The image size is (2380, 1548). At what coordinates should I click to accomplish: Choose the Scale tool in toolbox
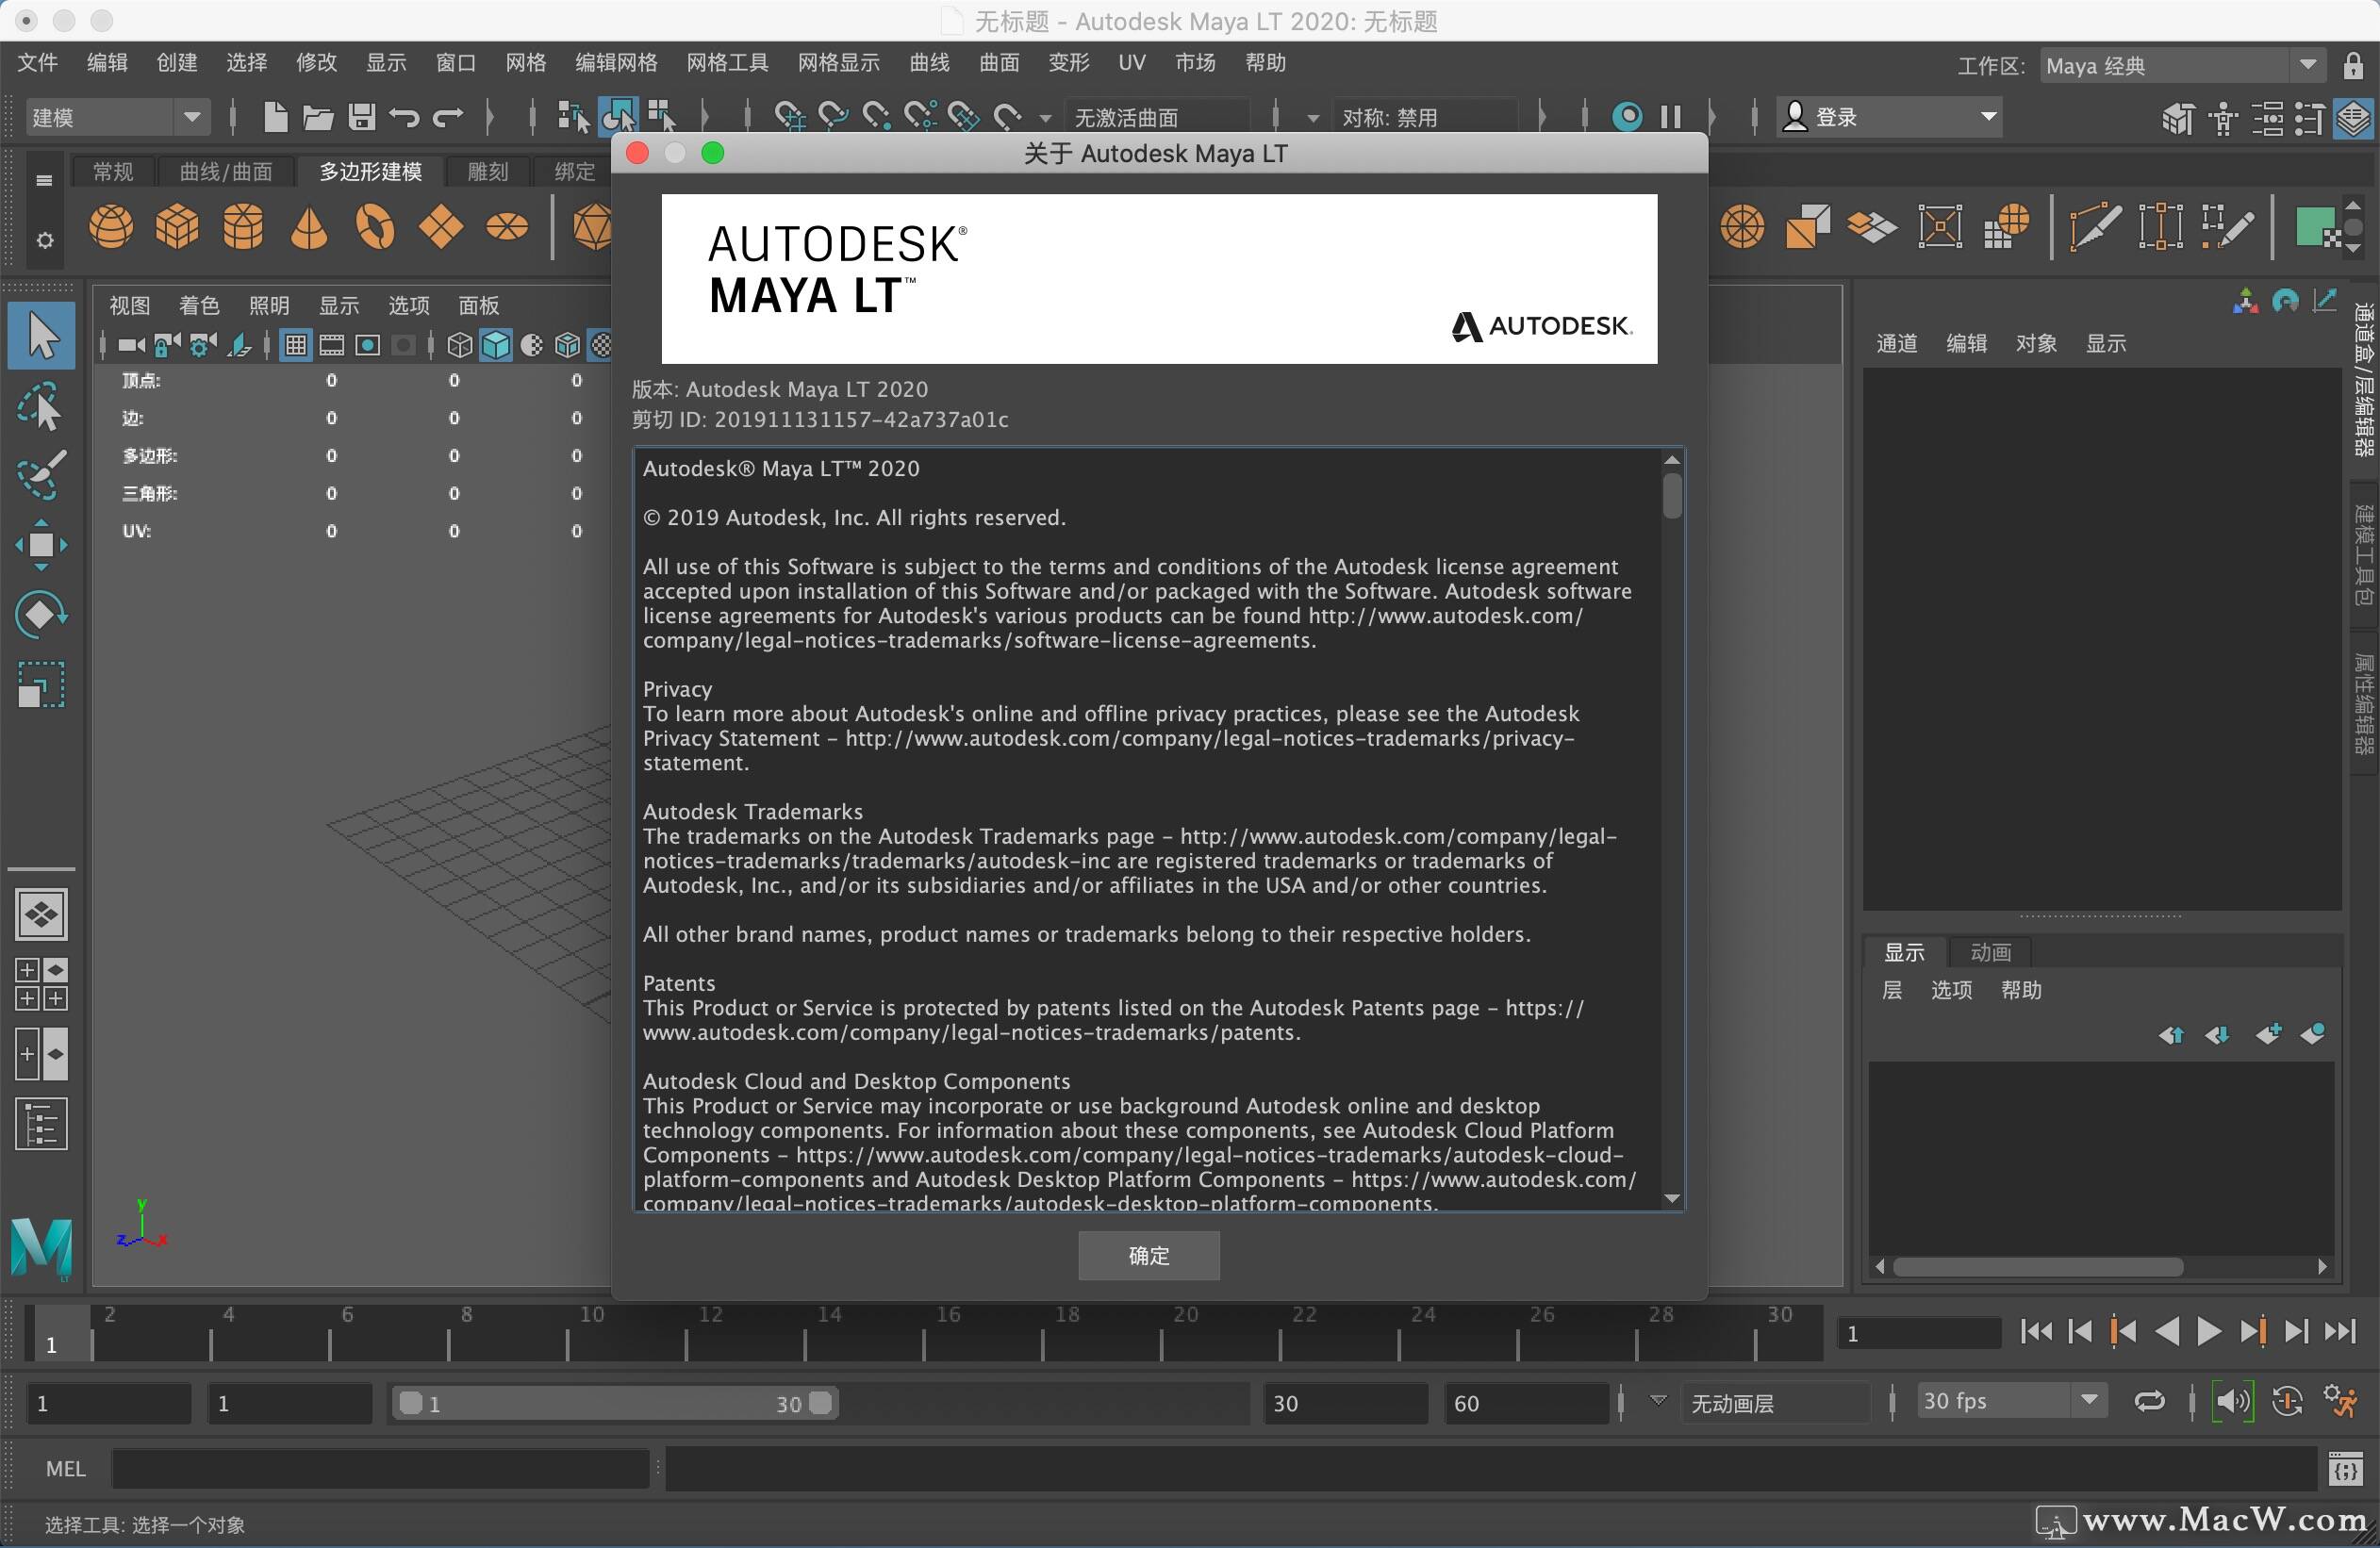coord(42,686)
